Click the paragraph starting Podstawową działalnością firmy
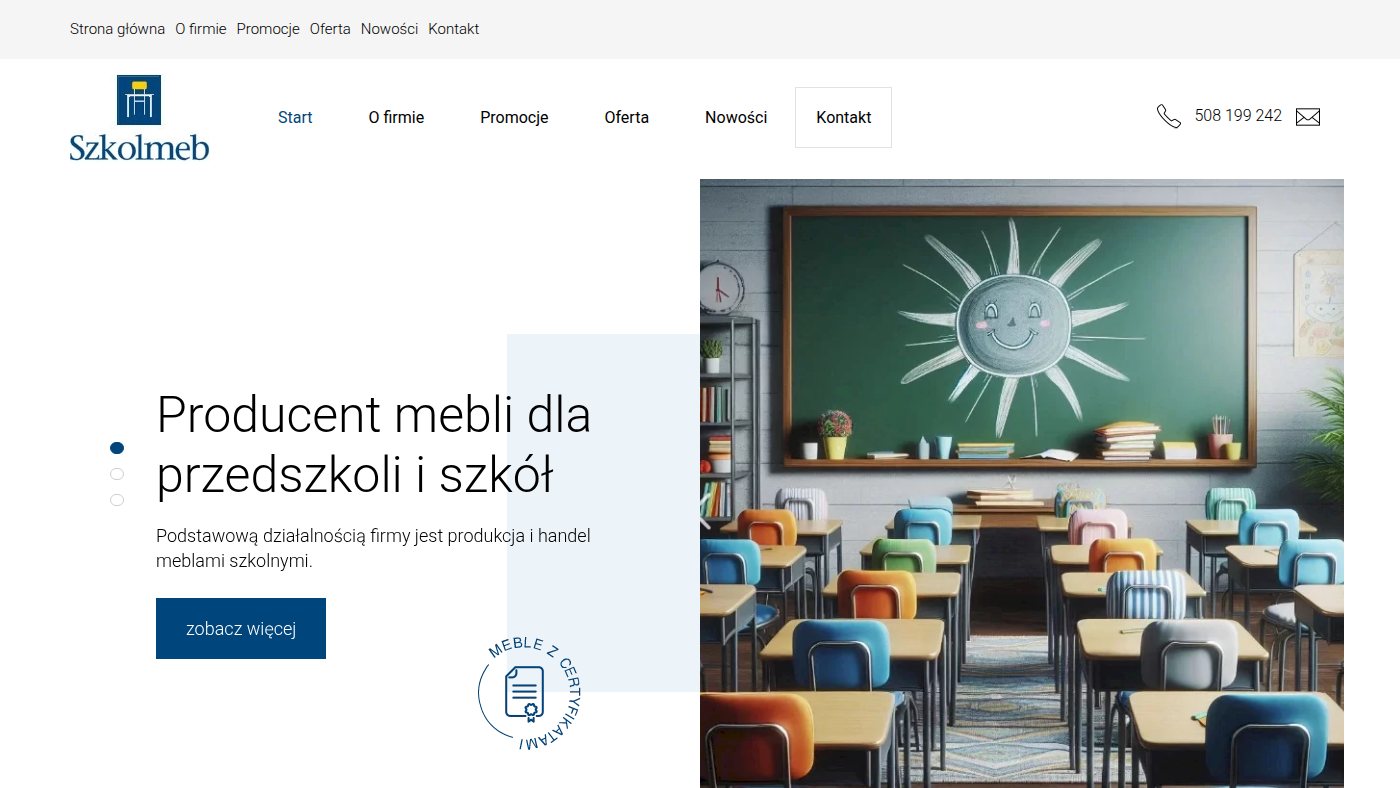The image size is (1400, 788). click(373, 548)
